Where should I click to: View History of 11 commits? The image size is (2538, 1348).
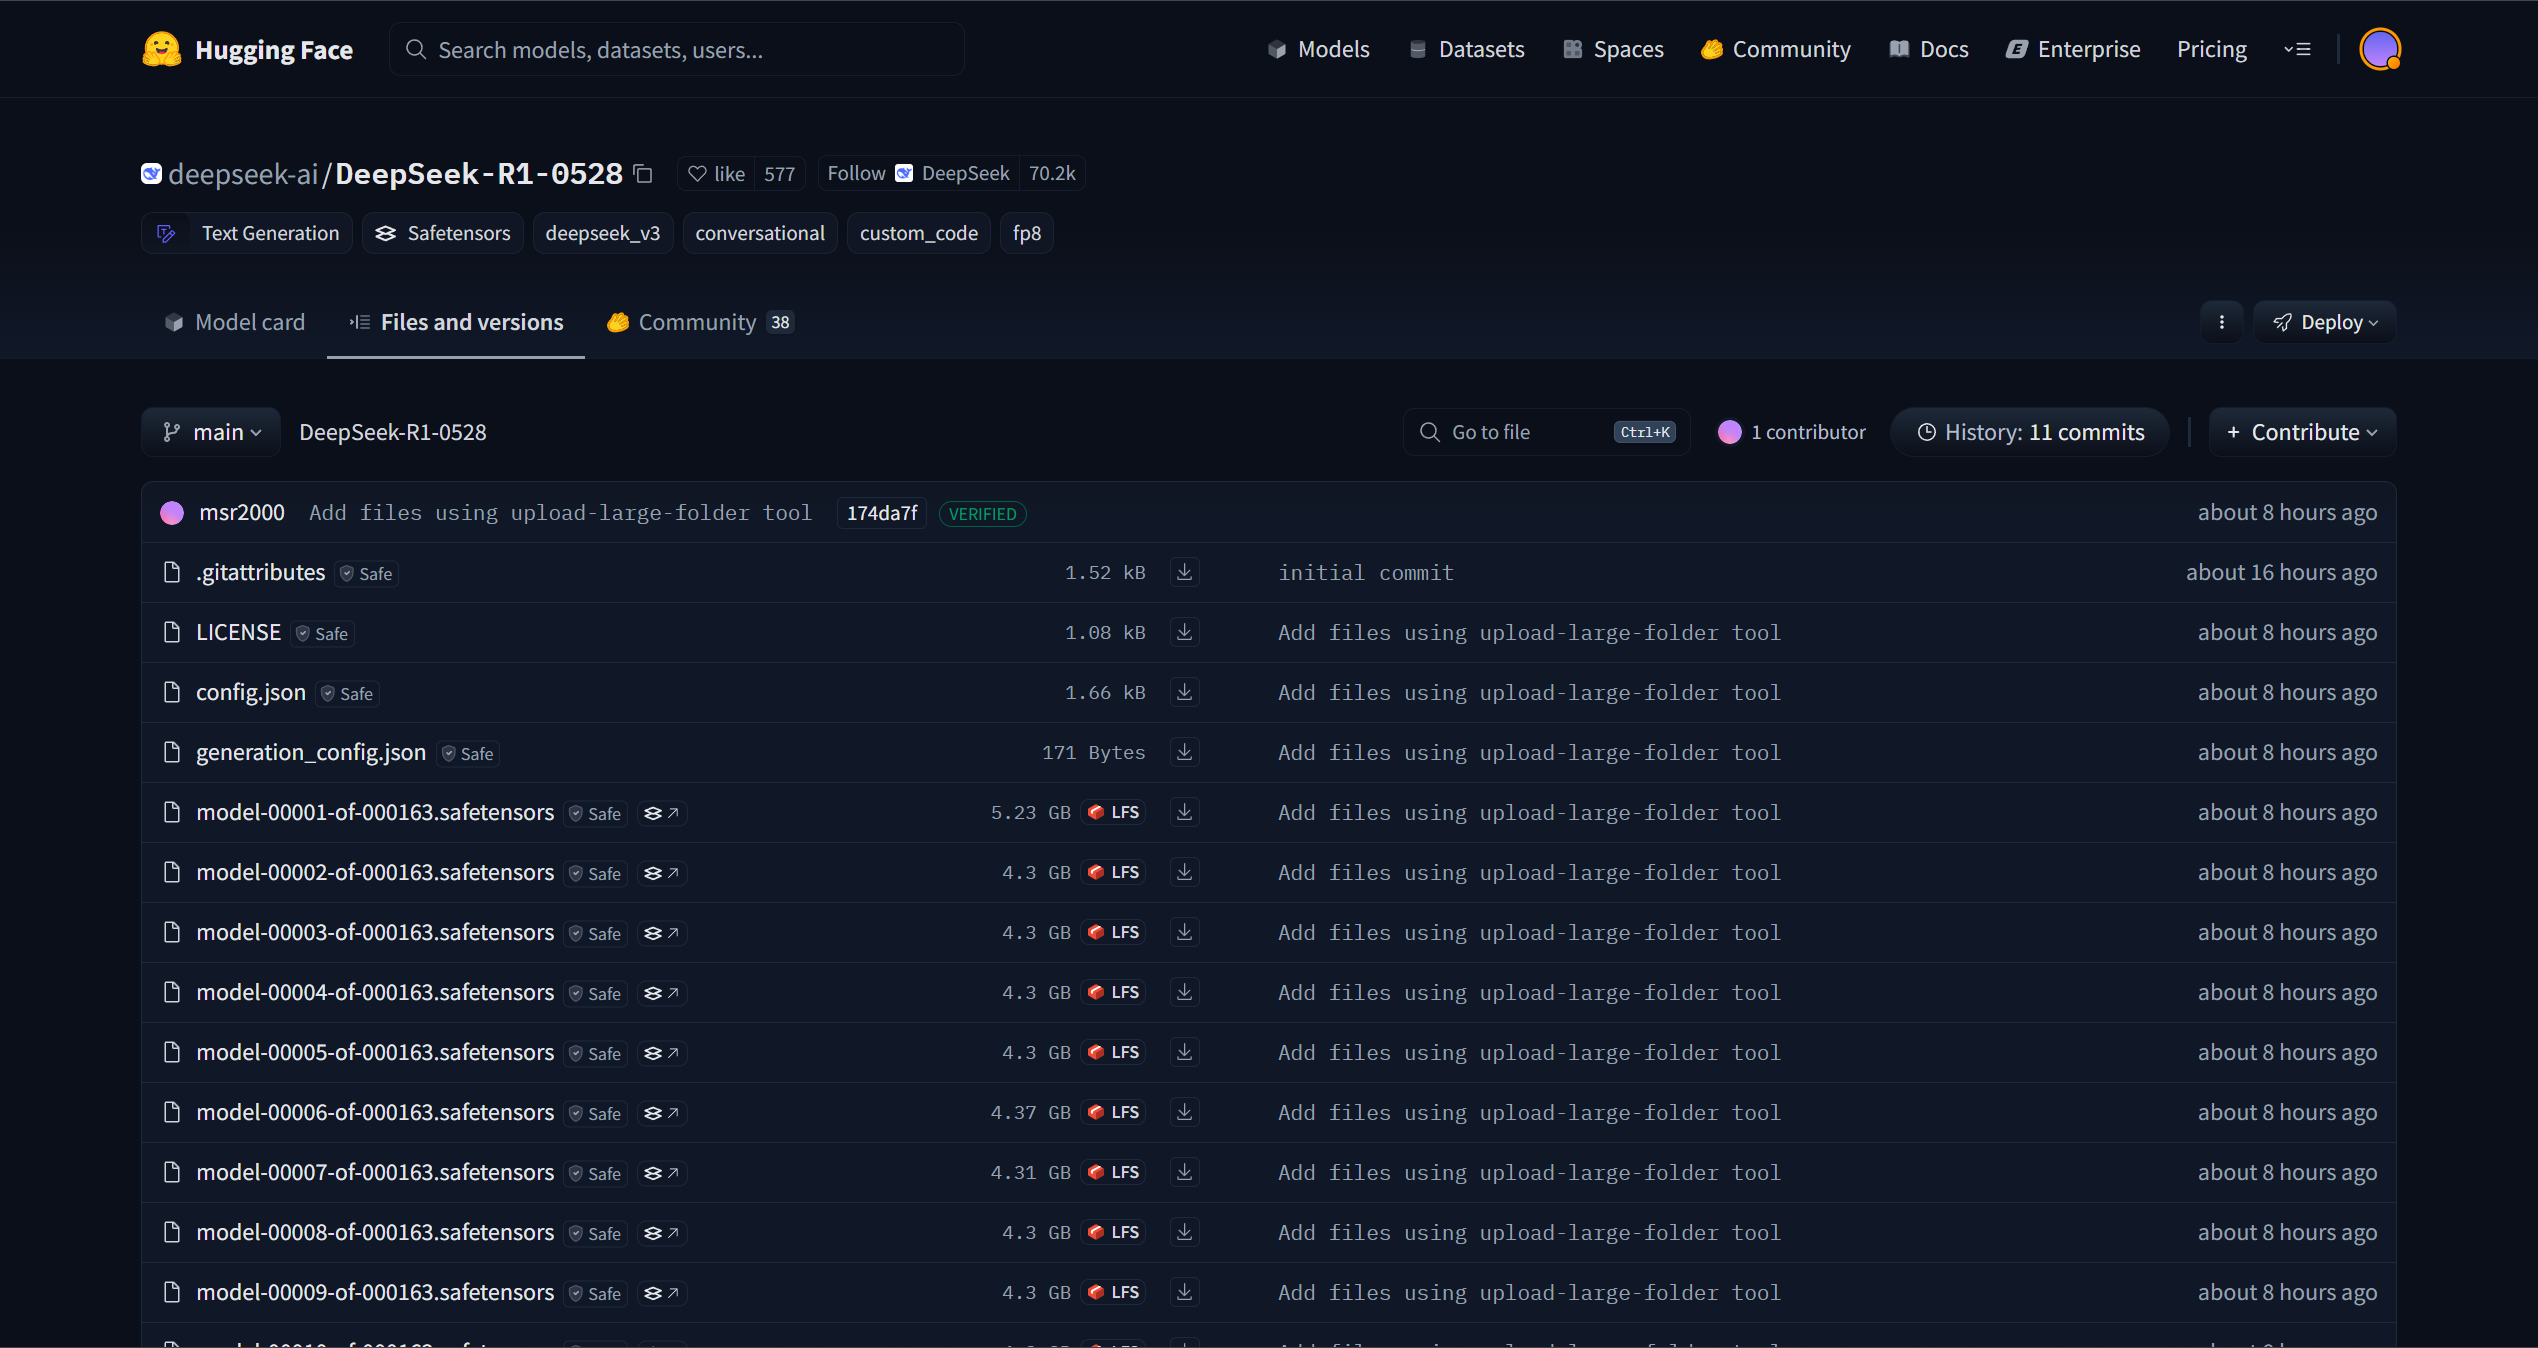click(x=2030, y=432)
